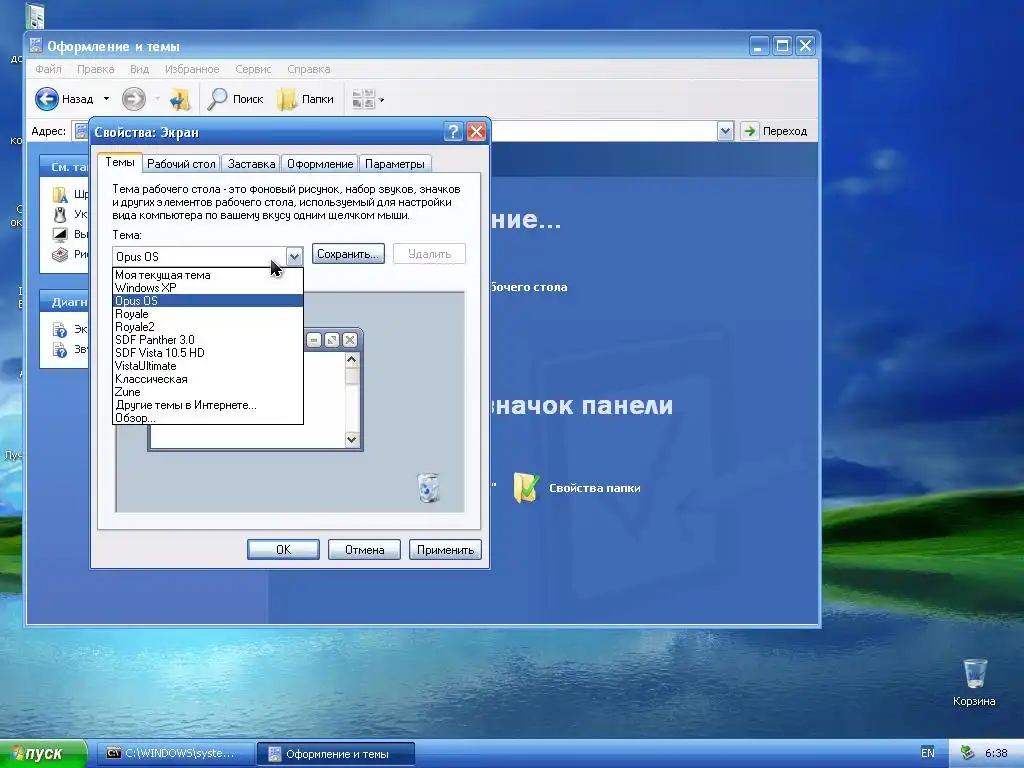Click the EN language indicator in taskbar
Viewport: 1024px width, 768px height.
point(927,753)
